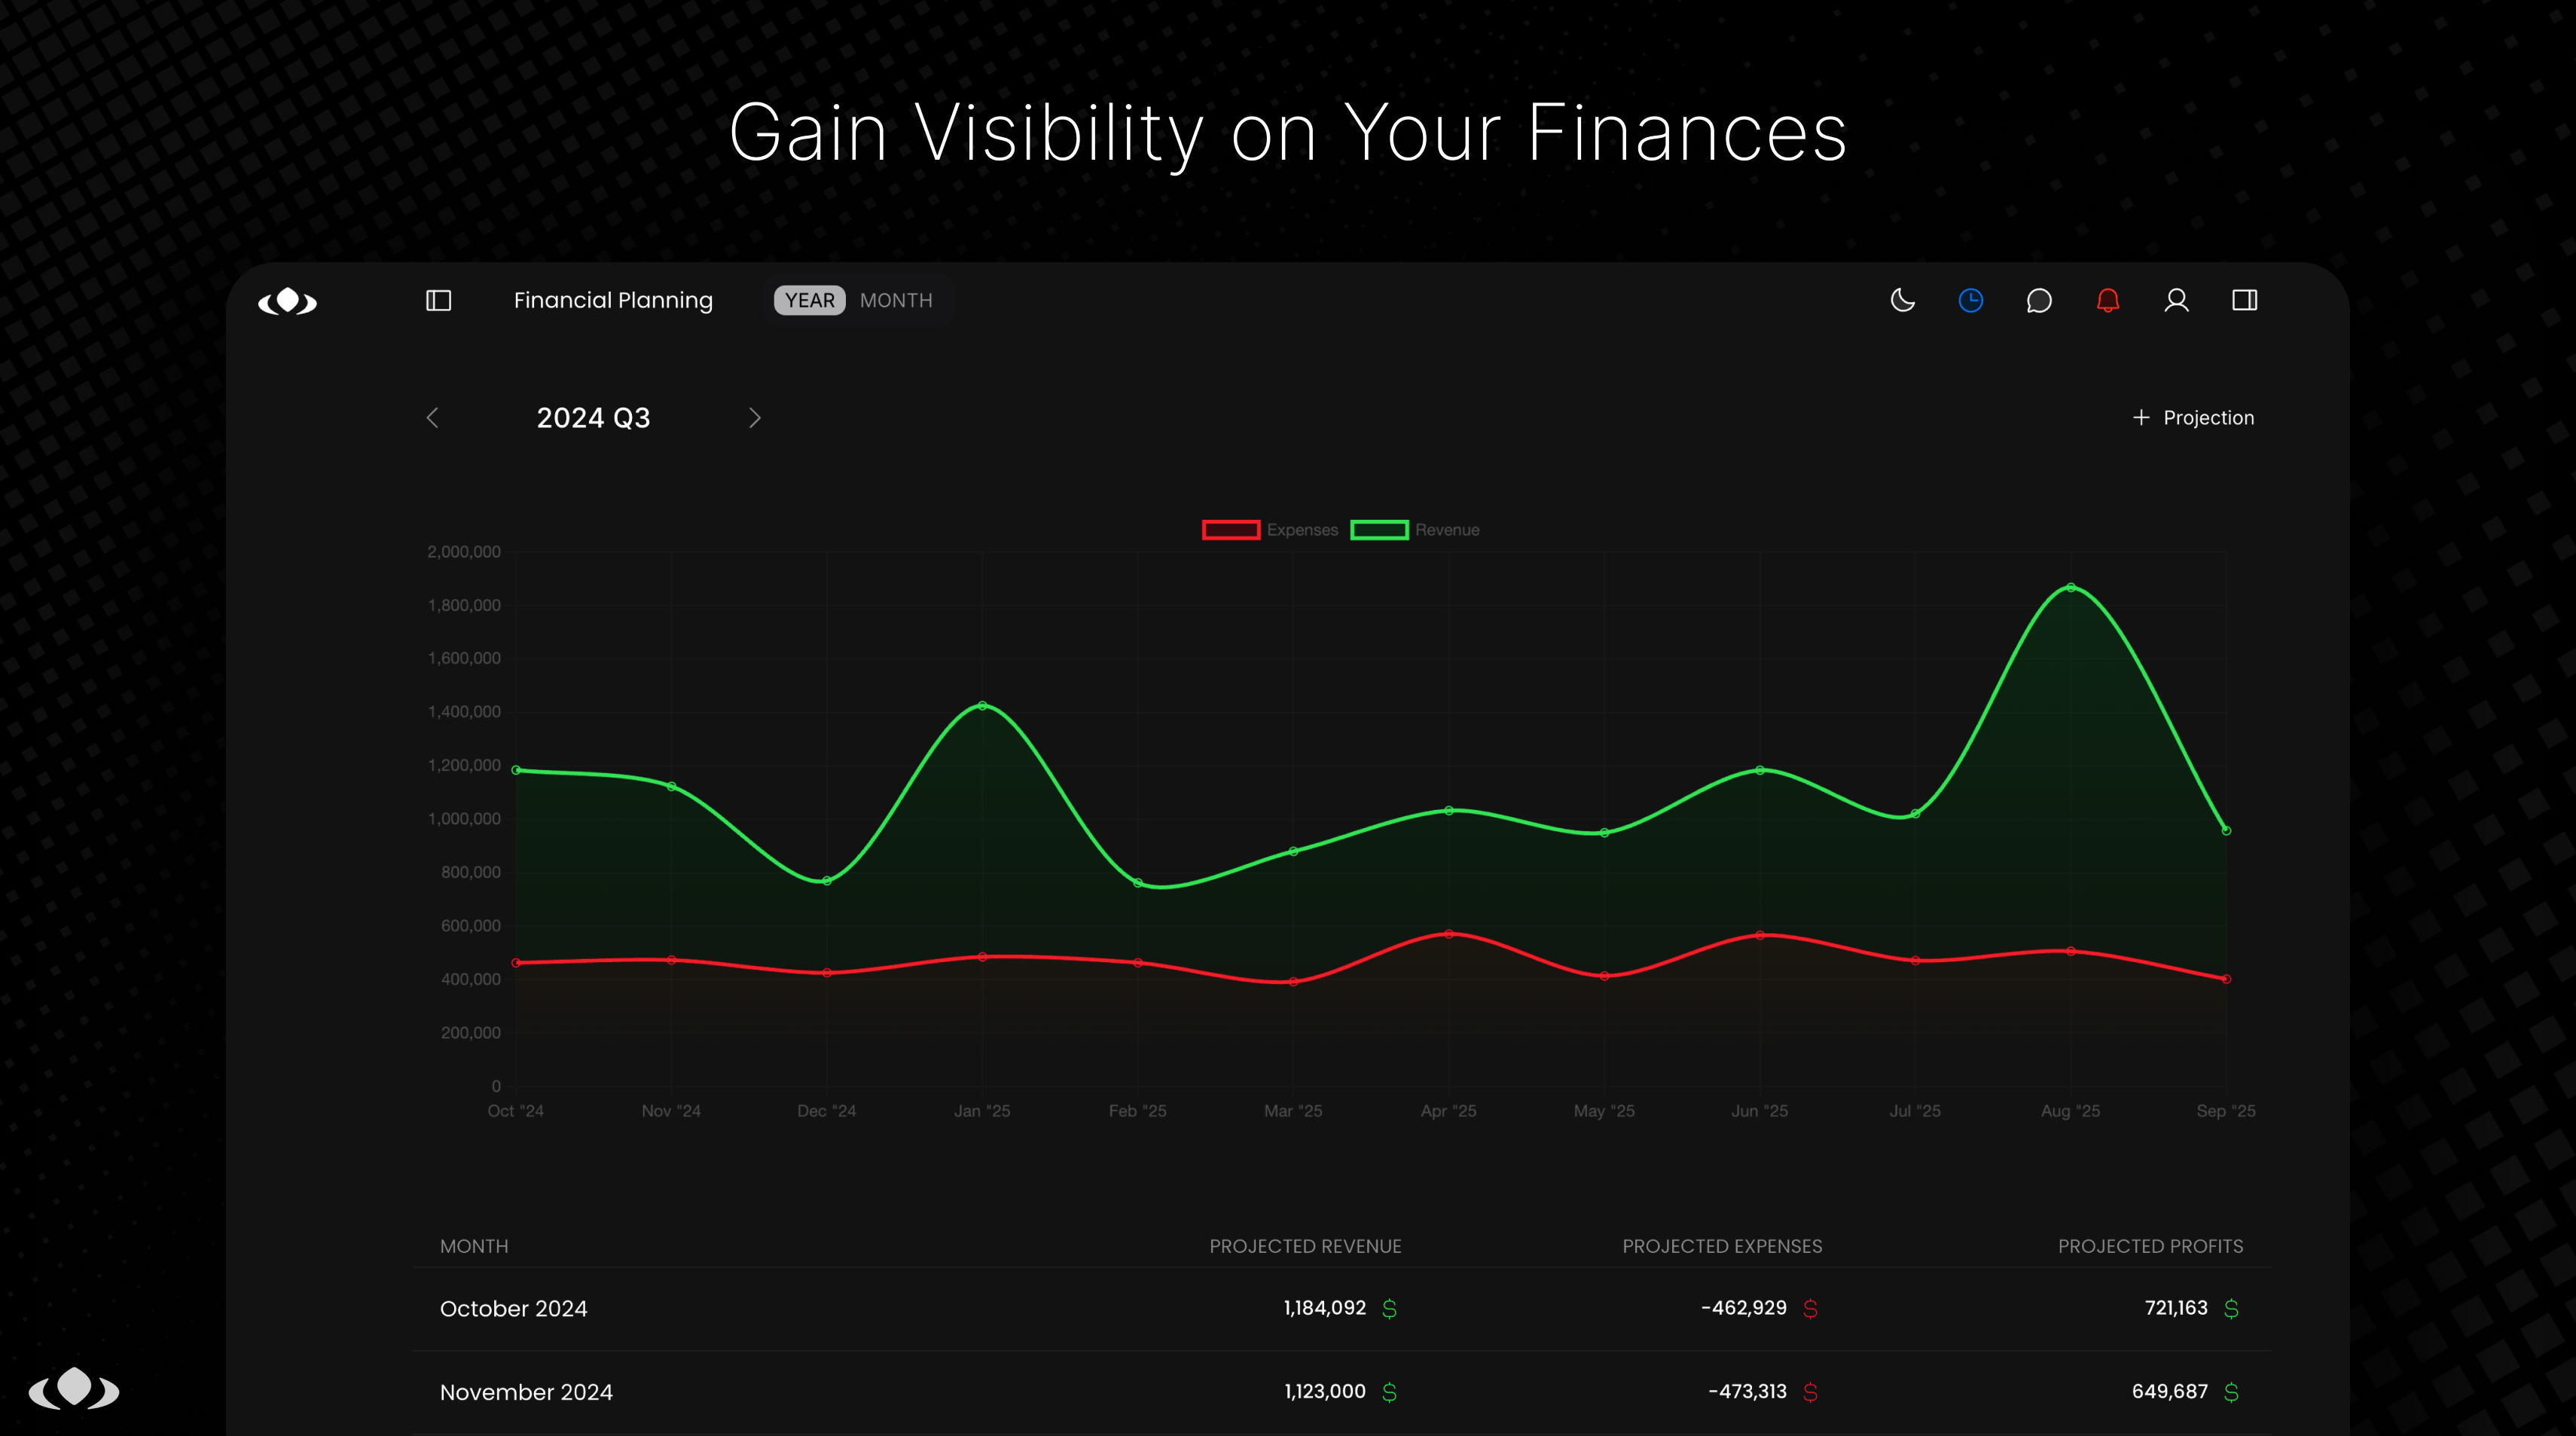Click the 2024 Q3 period label

(593, 418)
